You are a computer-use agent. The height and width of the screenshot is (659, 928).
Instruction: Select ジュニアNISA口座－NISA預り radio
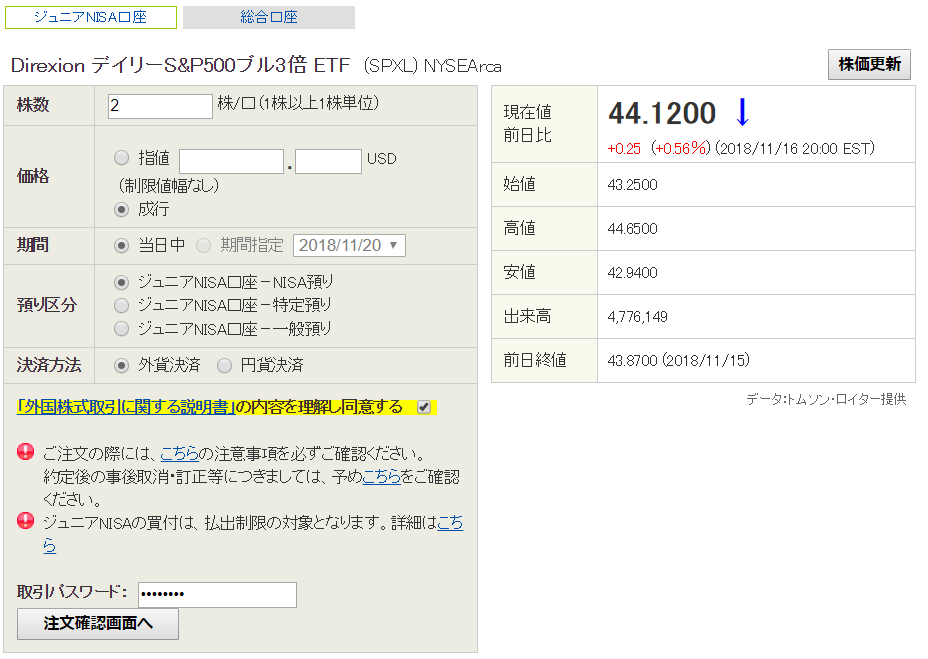[x=121, y=282]
